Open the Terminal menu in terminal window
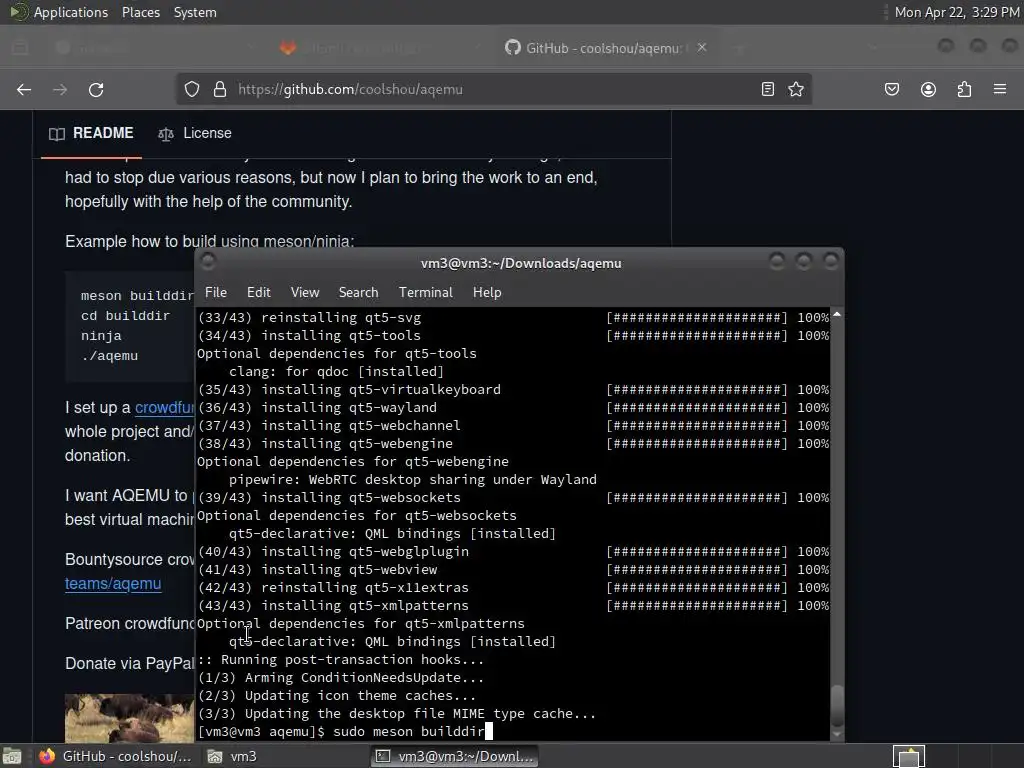 pos(426,293)
